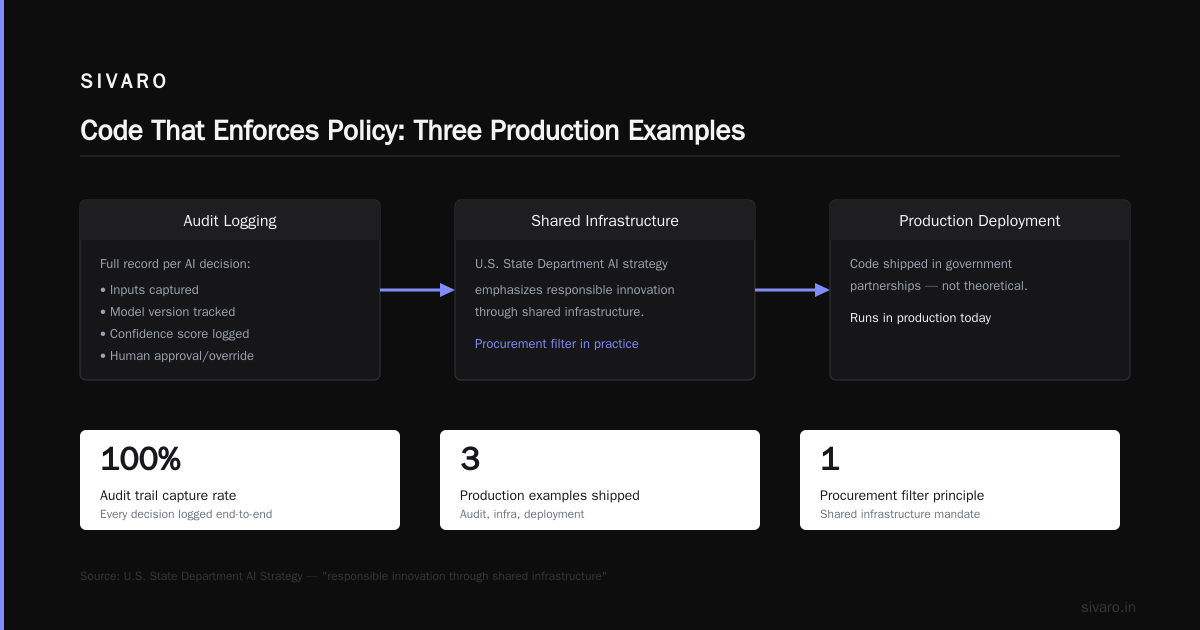Select the 'Human approval/override' bullet

tap(177, 356)
